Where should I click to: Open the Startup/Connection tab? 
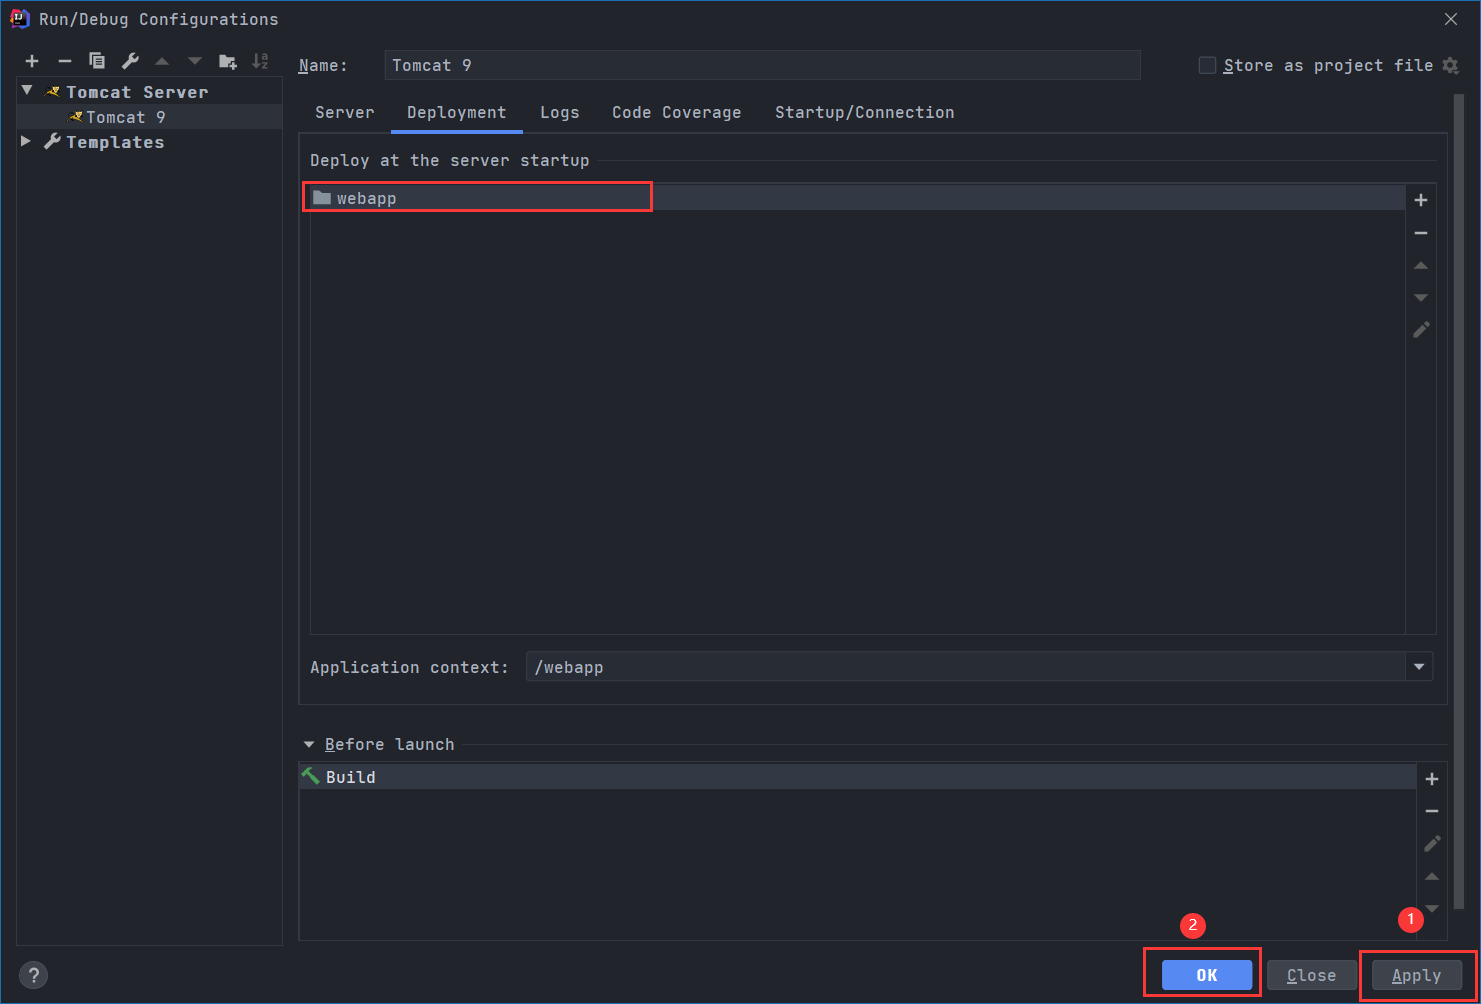click(865, 112)
